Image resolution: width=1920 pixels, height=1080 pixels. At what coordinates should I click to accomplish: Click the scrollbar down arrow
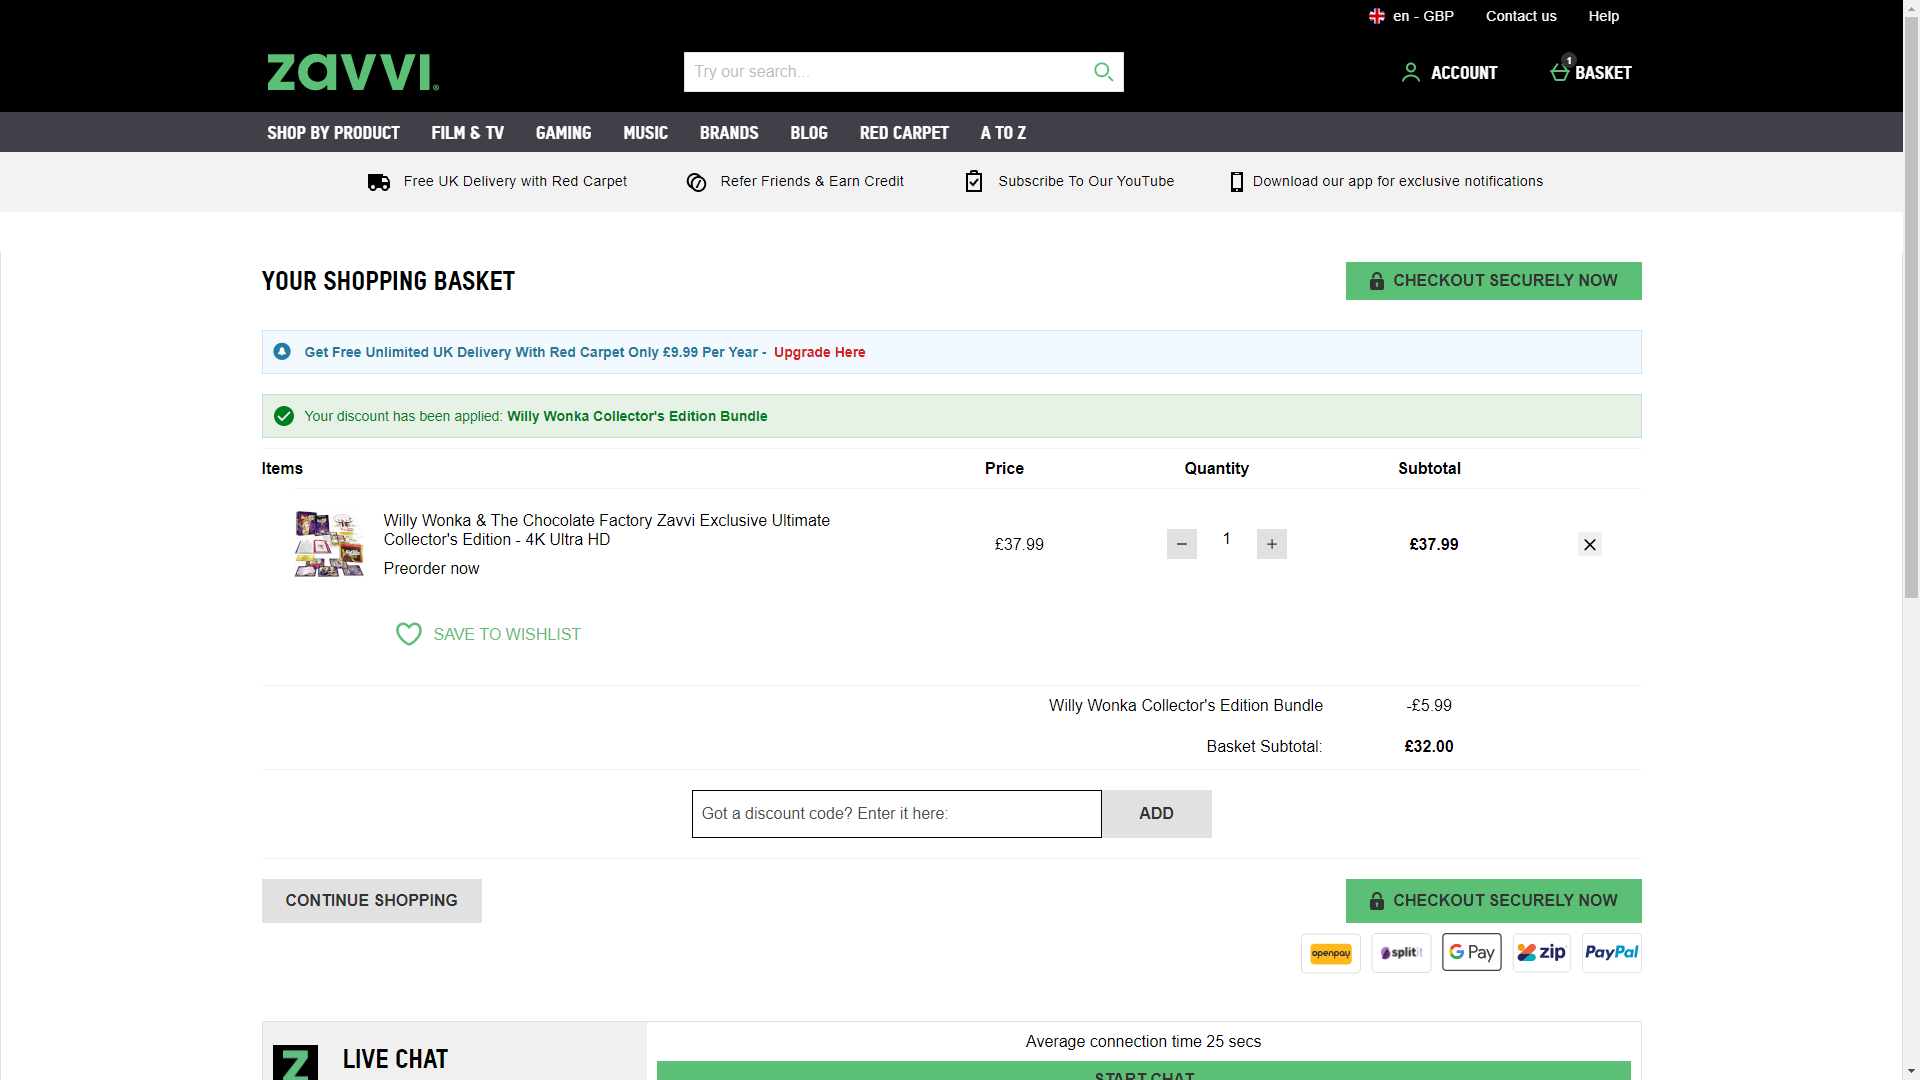(x=1911, y=1072)
